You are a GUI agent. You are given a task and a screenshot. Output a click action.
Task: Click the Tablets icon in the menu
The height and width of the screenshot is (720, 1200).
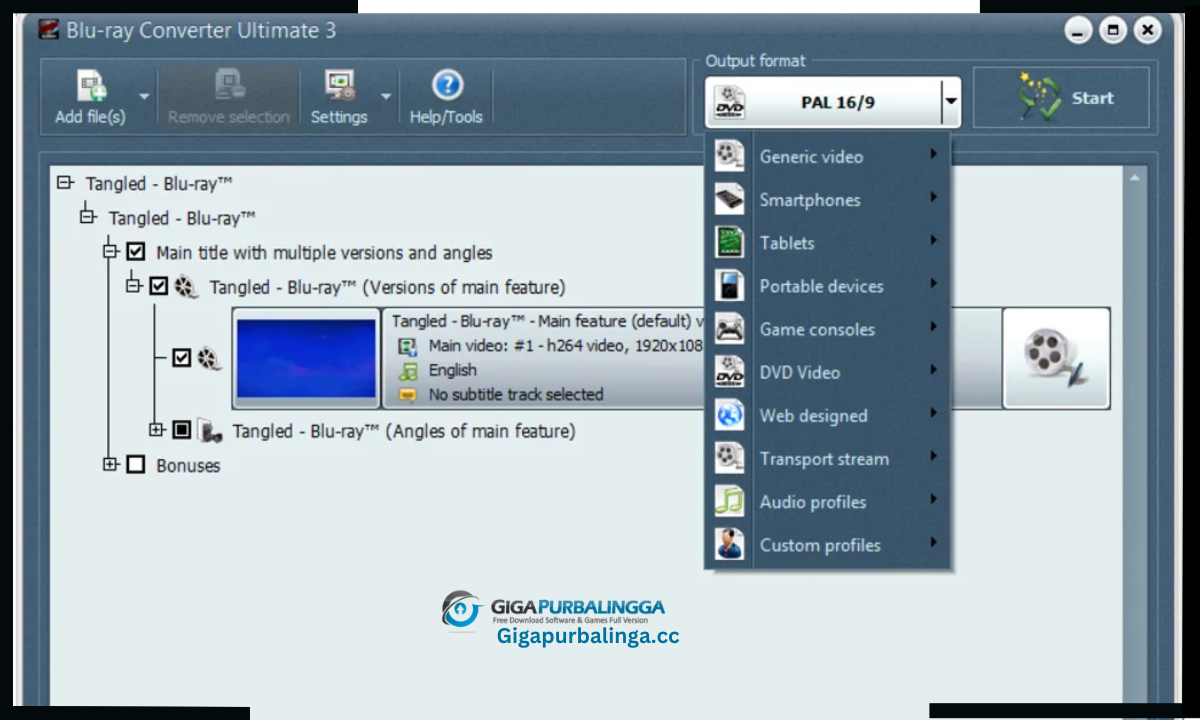(730, 242)
